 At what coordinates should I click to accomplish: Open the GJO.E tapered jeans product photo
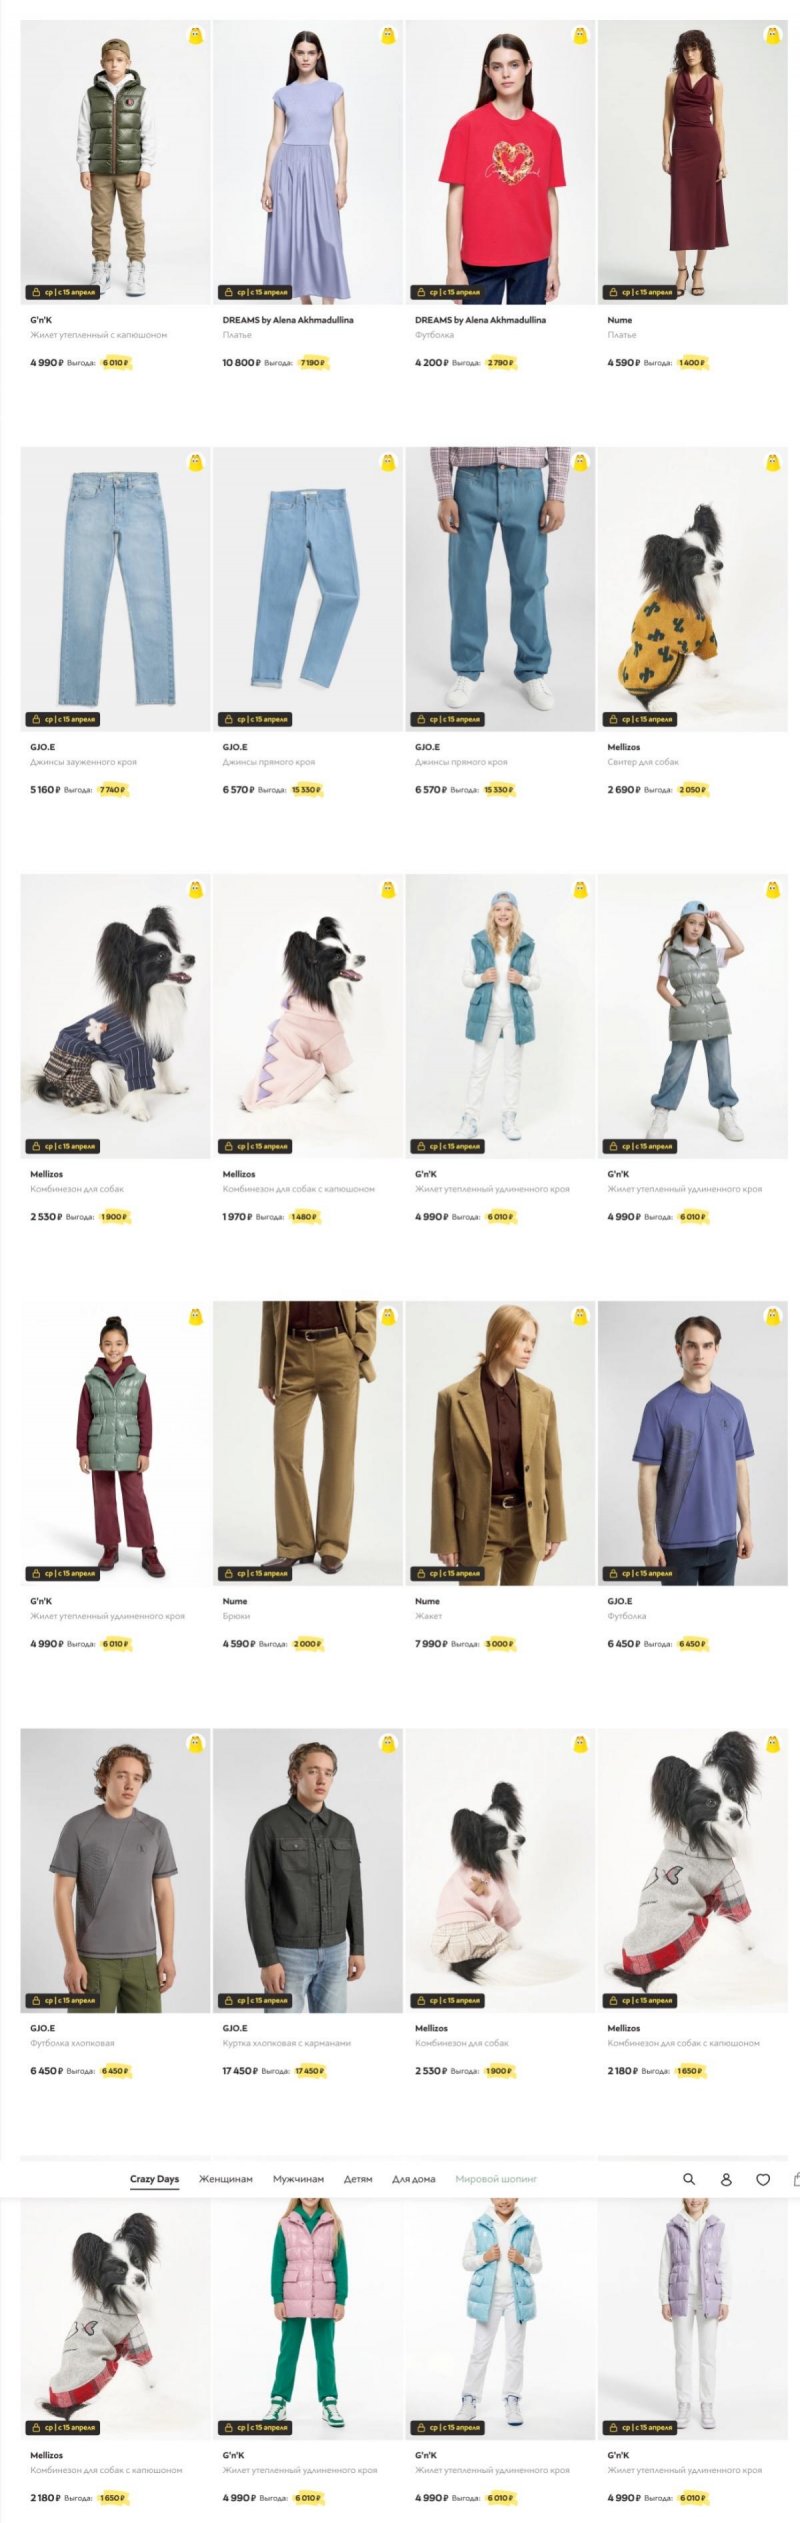[x=115, y=589]
